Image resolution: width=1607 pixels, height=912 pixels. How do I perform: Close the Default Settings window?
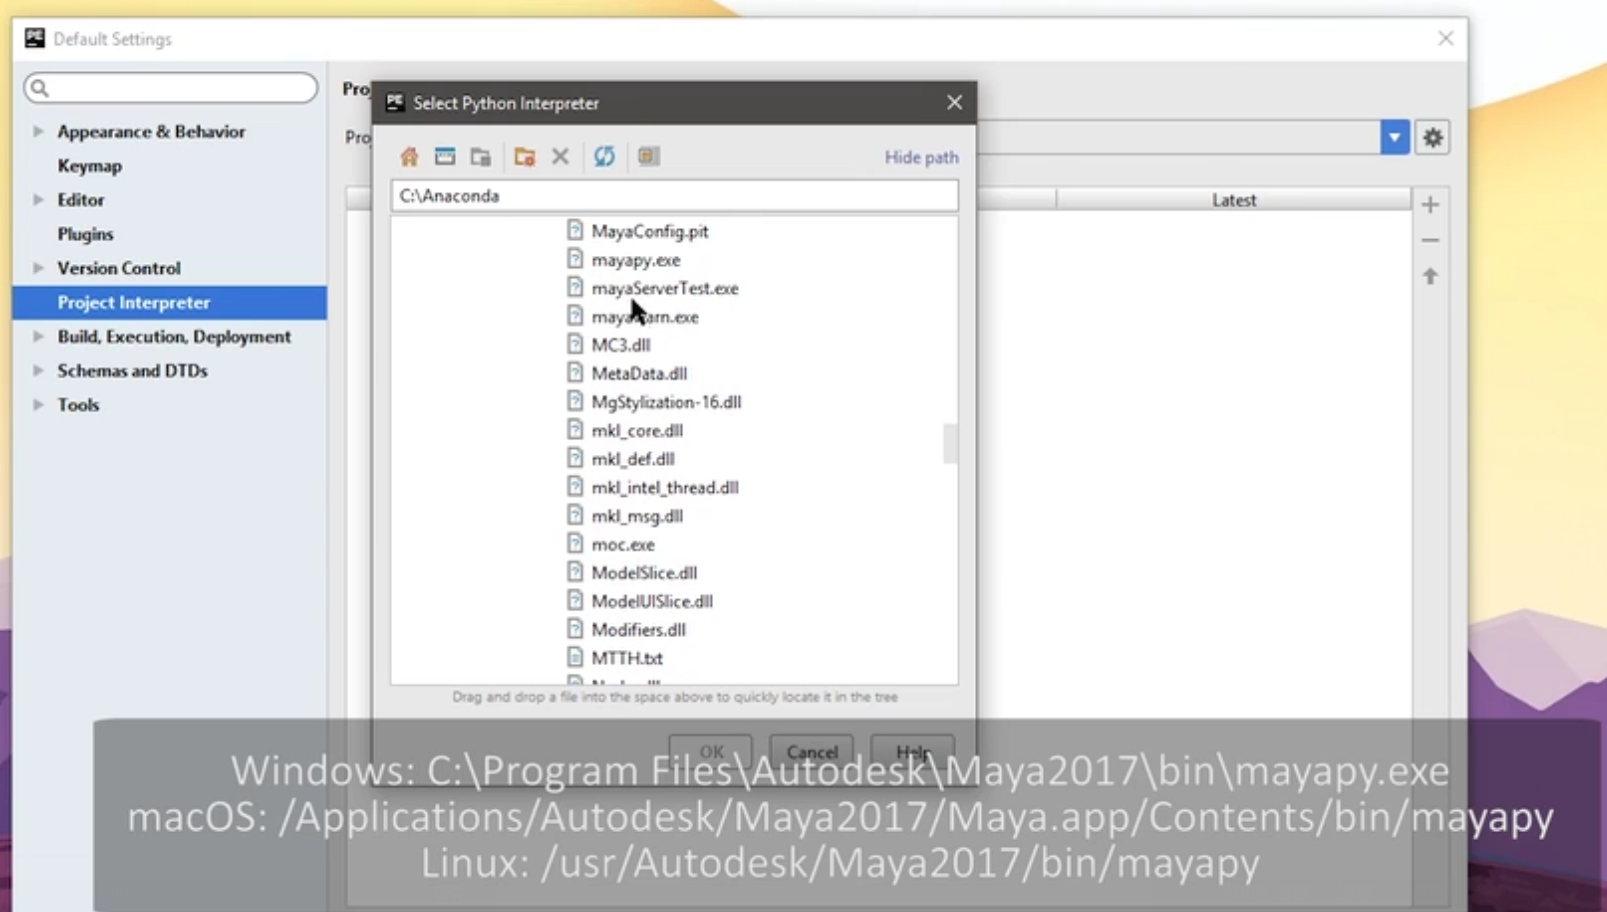tap(1446, 38)
